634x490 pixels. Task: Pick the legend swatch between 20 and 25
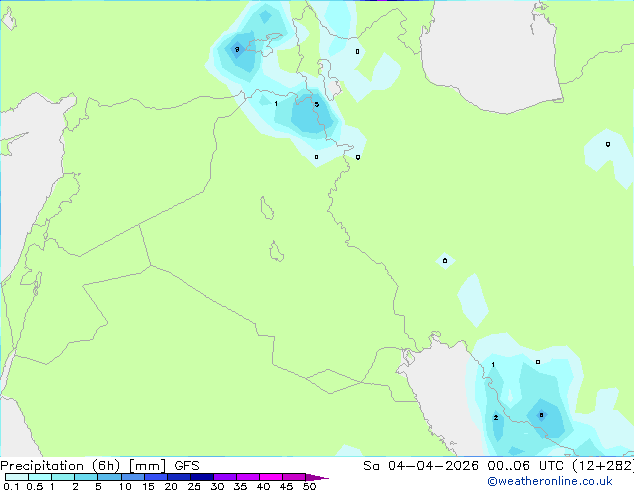[178, 477]
